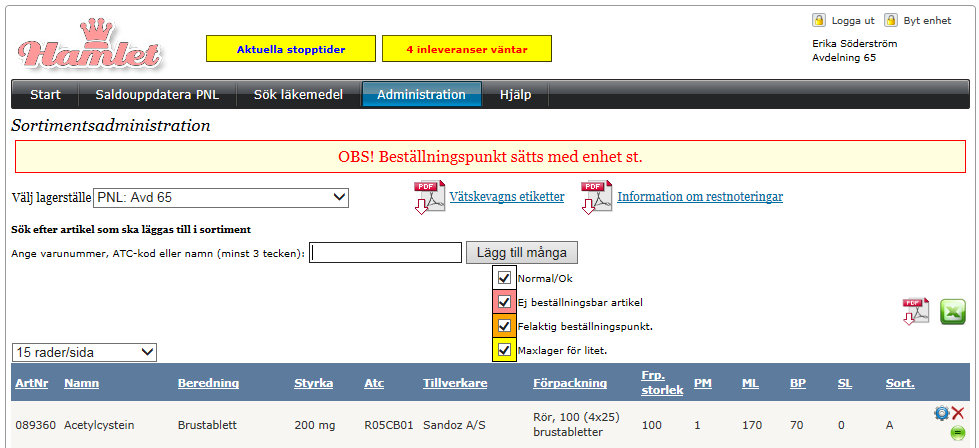Screen dimensions: 979x448
Task: Click the padlock icon beside Logga ut
Action: pos(819,20)
